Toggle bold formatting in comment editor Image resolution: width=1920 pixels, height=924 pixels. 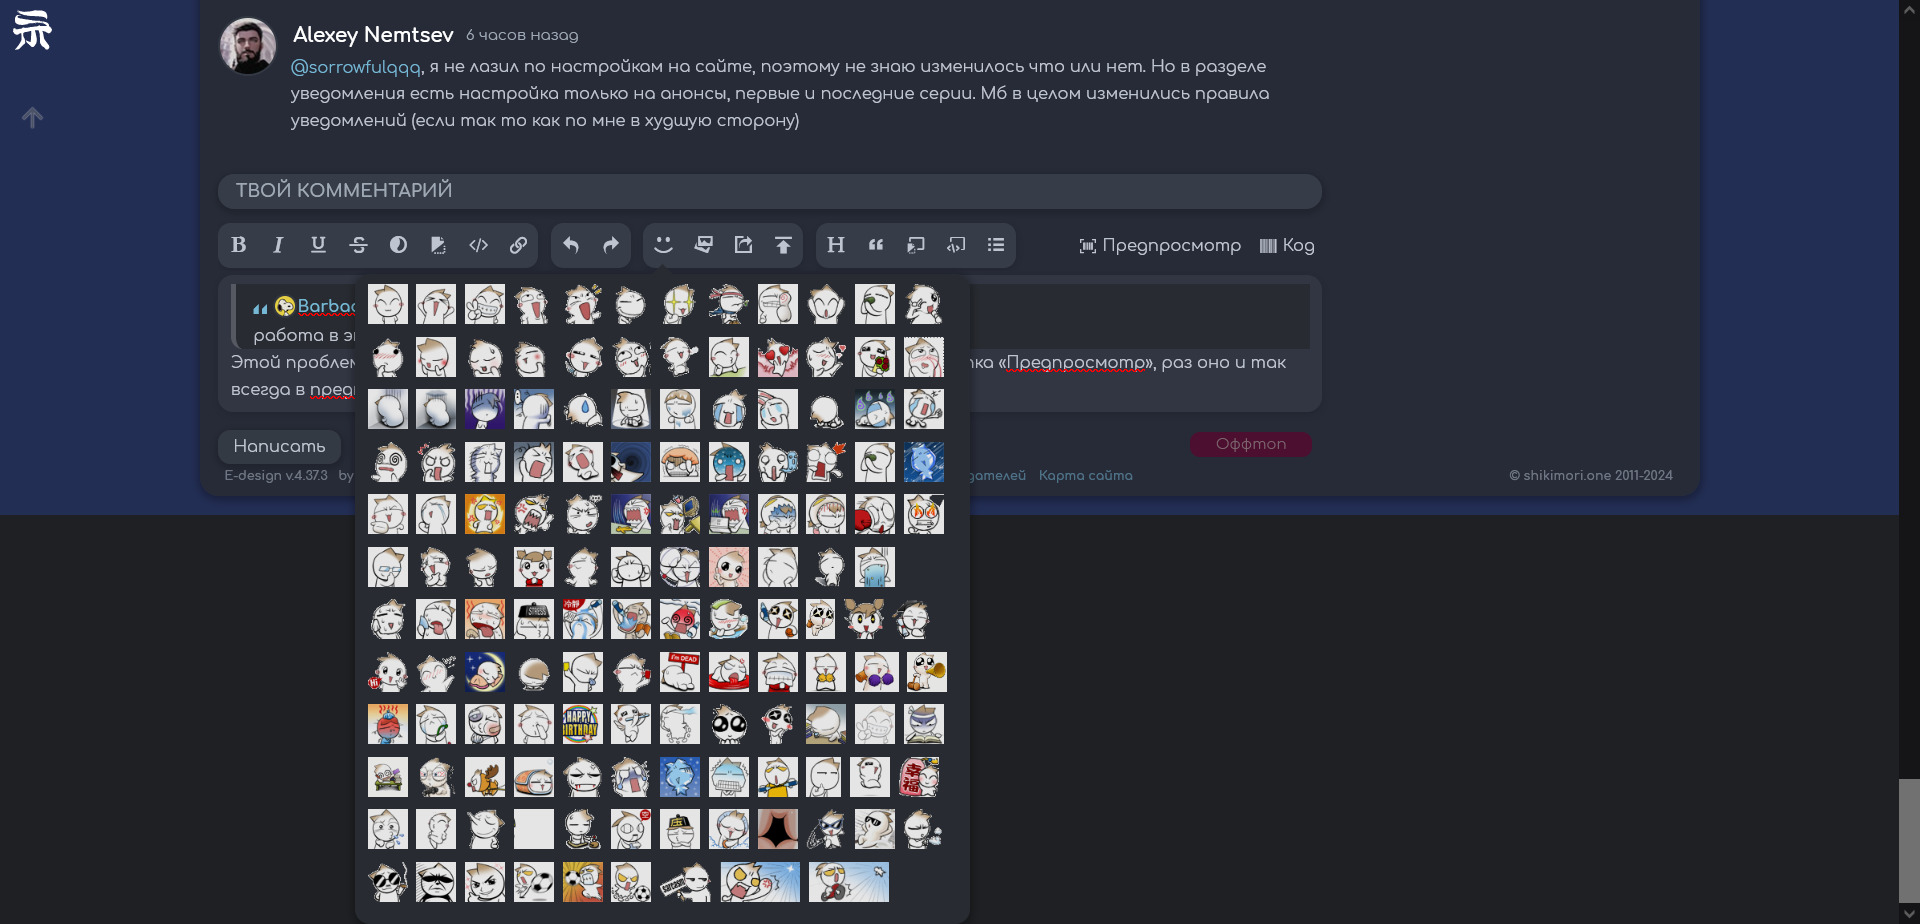click(238, 245)
